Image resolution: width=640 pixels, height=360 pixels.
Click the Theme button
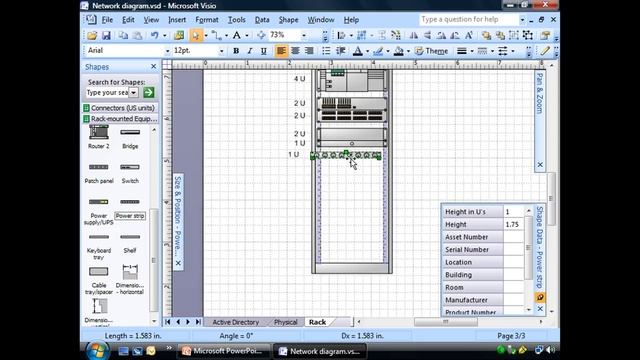(431, 51)
